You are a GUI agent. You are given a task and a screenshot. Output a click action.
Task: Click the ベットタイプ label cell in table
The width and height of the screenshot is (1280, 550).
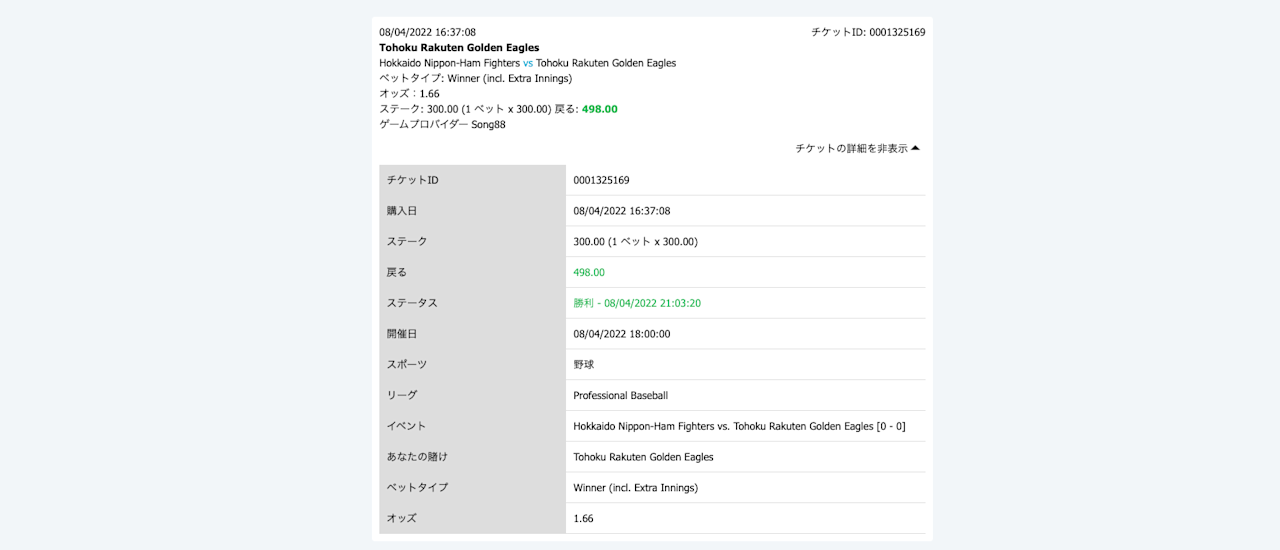472,488
